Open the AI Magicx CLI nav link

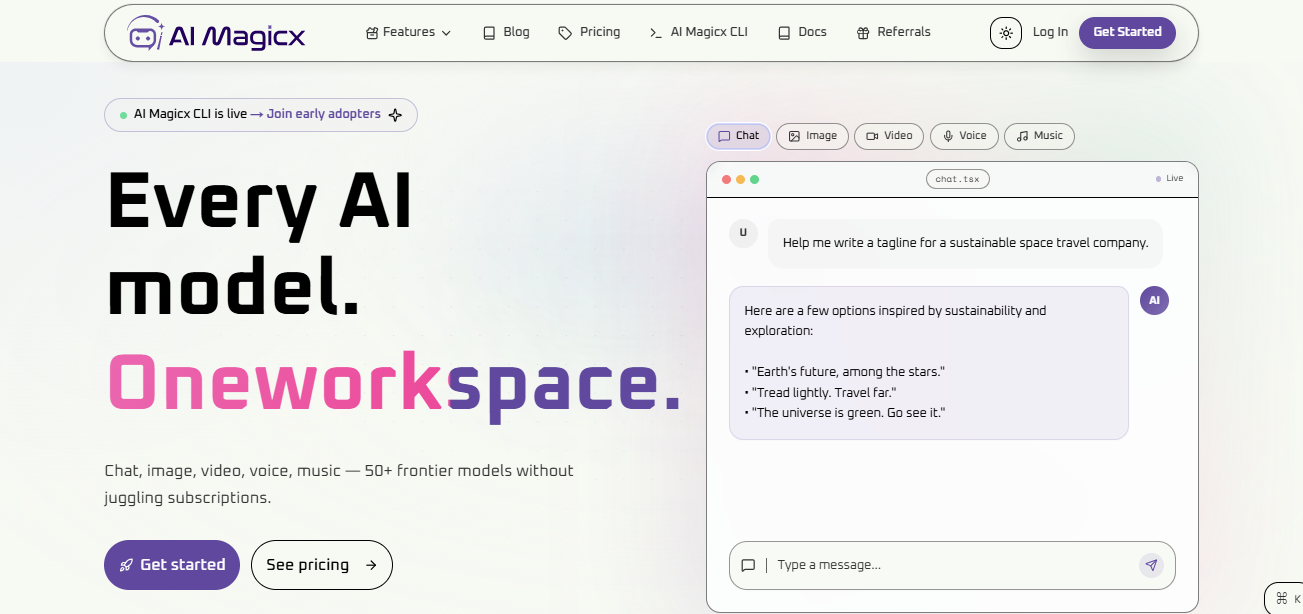pyautogui.click(x=698, y=32)
